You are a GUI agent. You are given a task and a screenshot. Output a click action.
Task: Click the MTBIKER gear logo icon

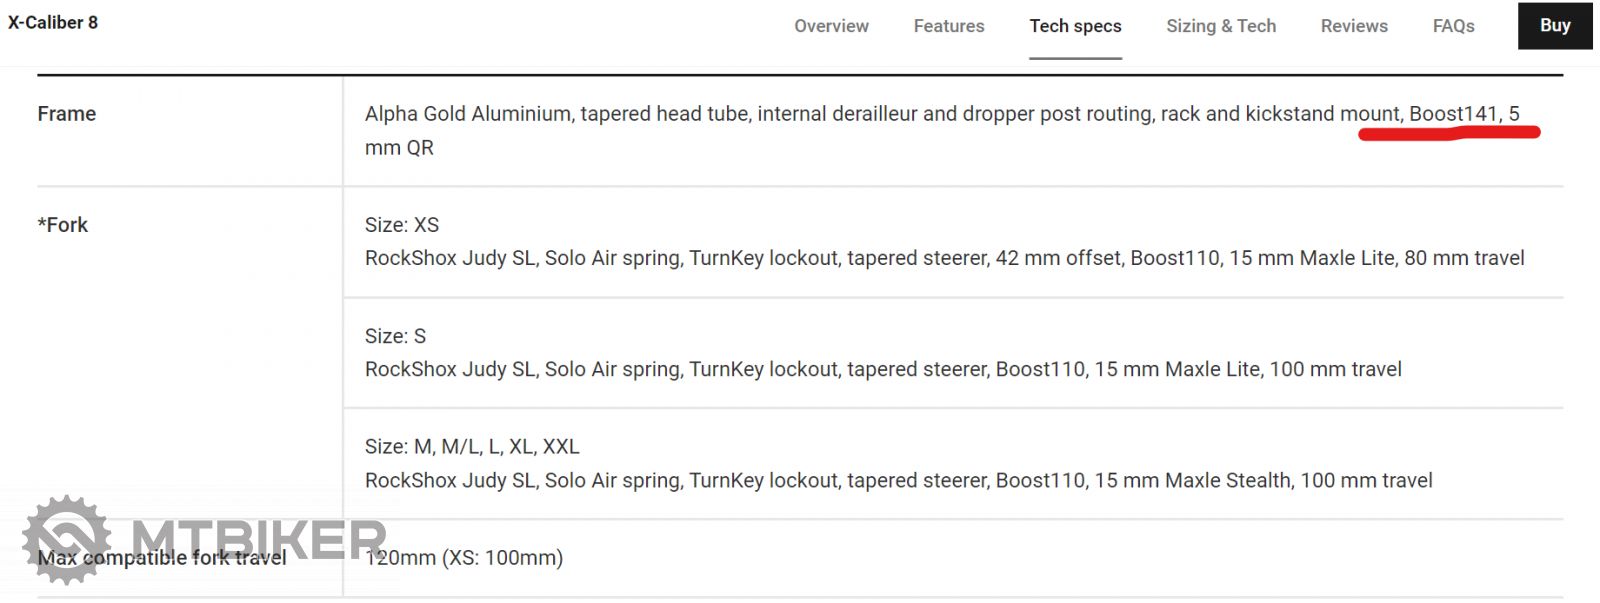[x=66, y=539]
